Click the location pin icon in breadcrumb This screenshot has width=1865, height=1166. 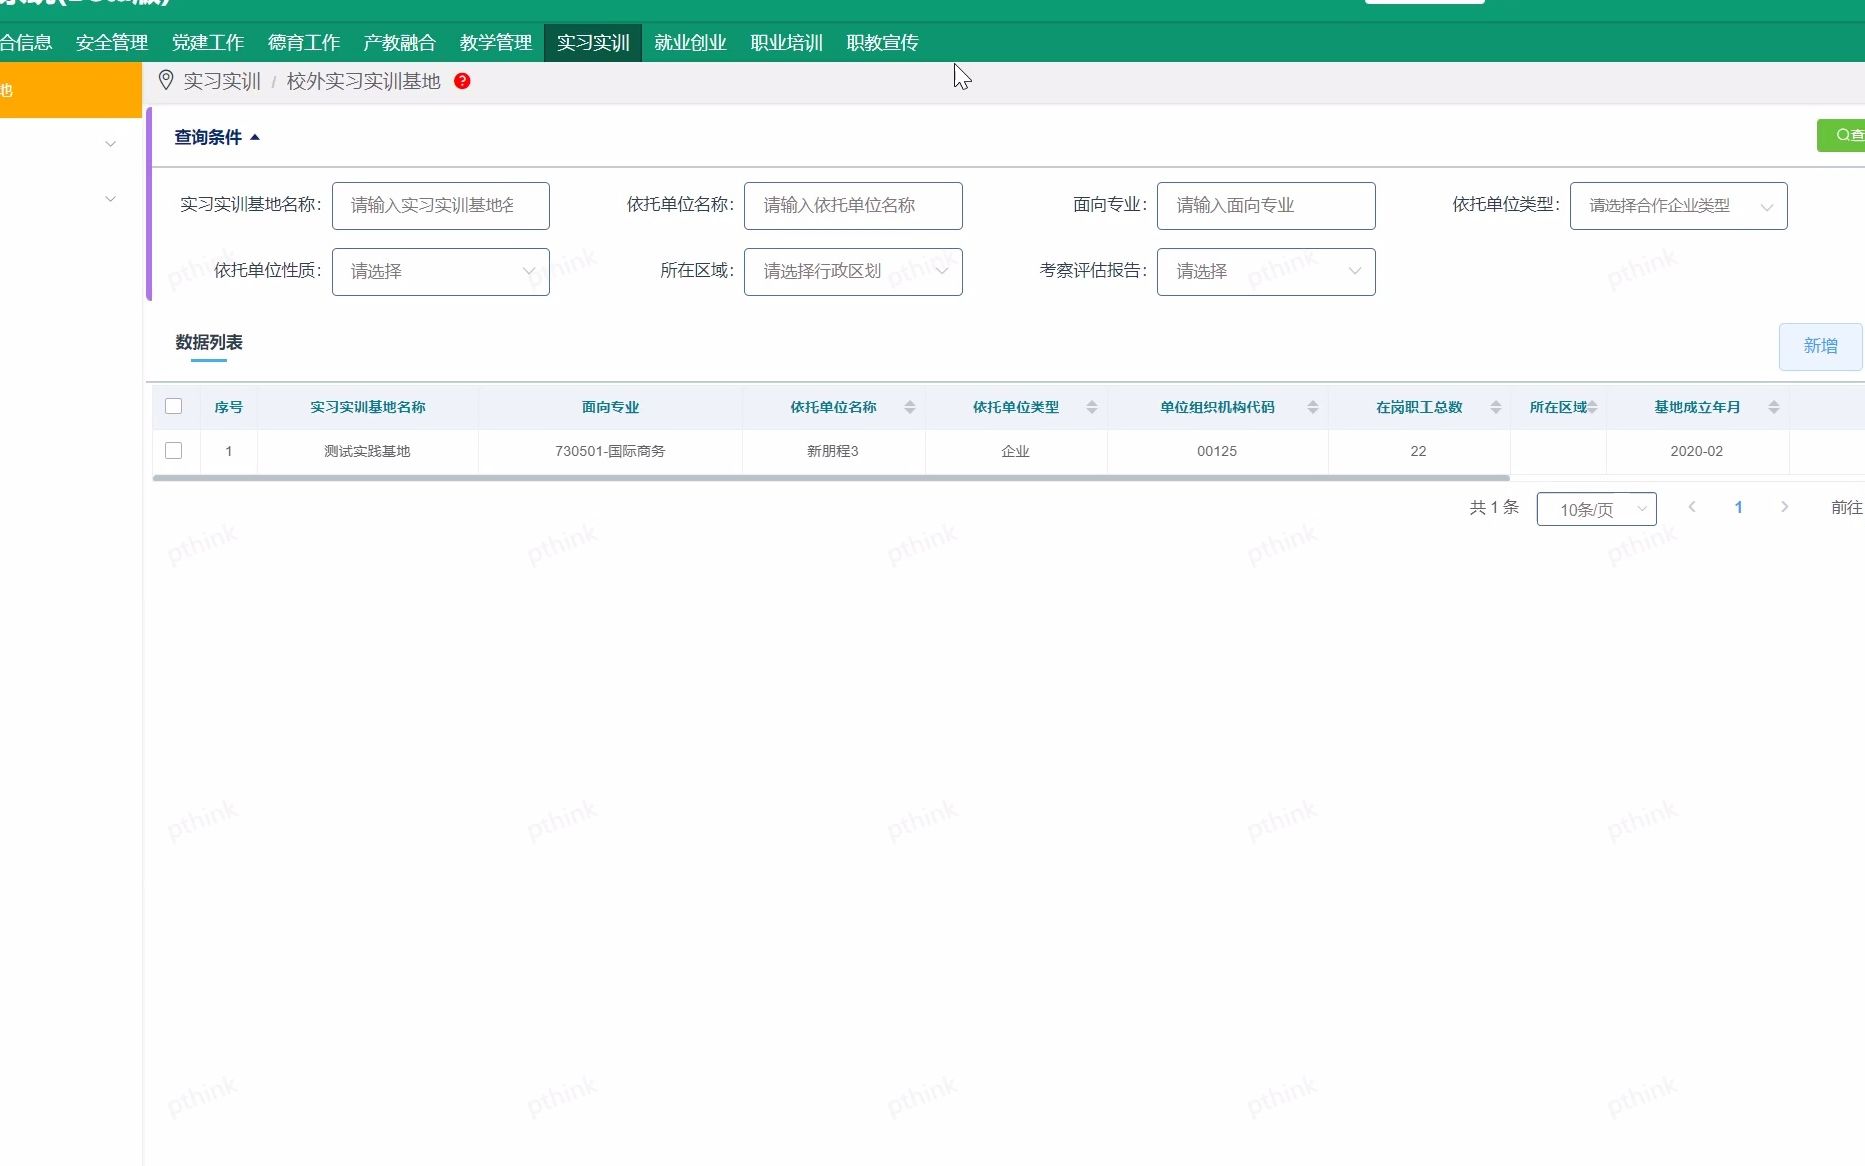pyautogui.click(x=166, y=81)
